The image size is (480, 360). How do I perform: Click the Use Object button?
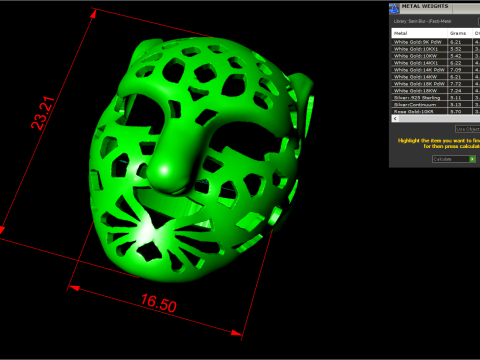[468, 129]
